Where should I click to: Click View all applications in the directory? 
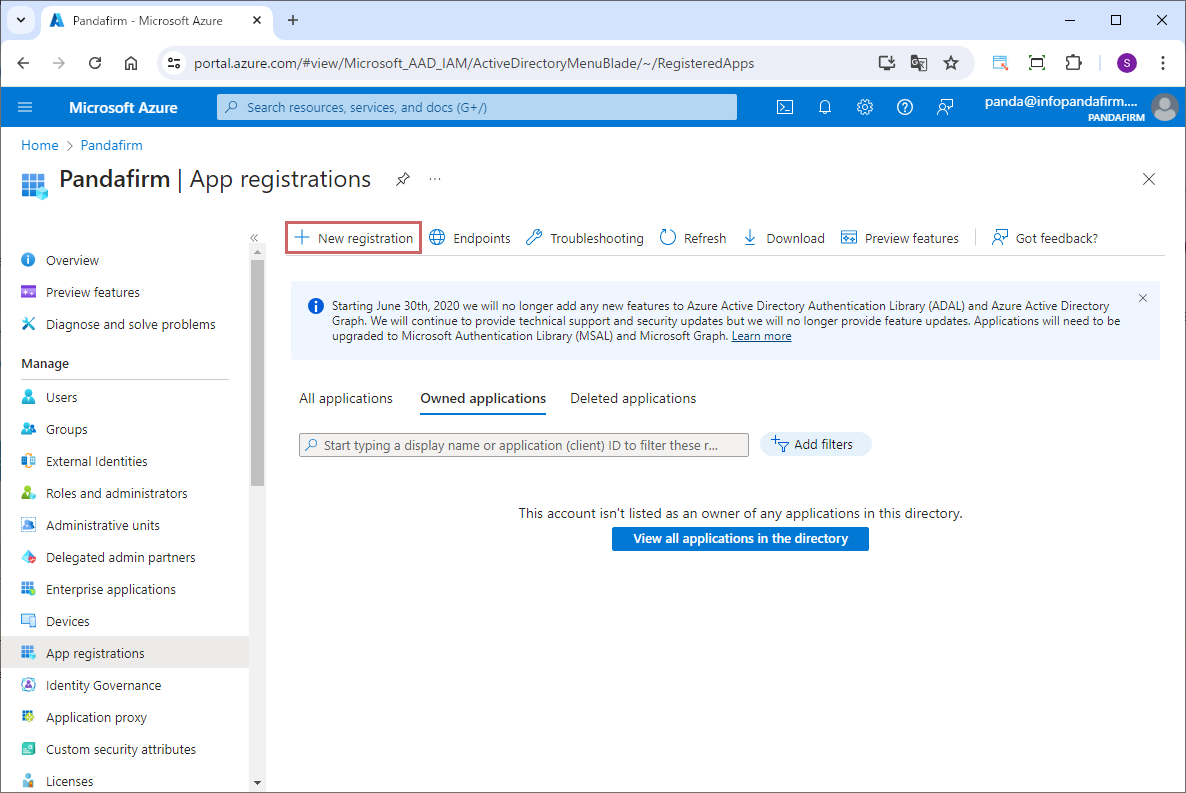(x=740, y=539)
